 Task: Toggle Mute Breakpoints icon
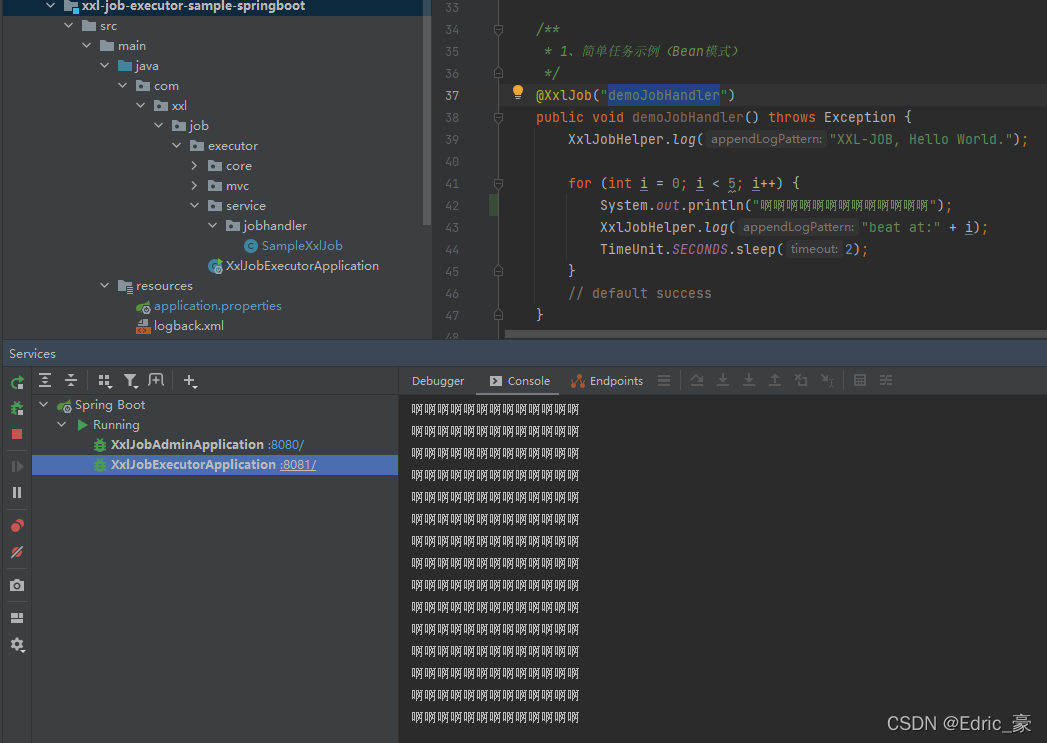17,552
